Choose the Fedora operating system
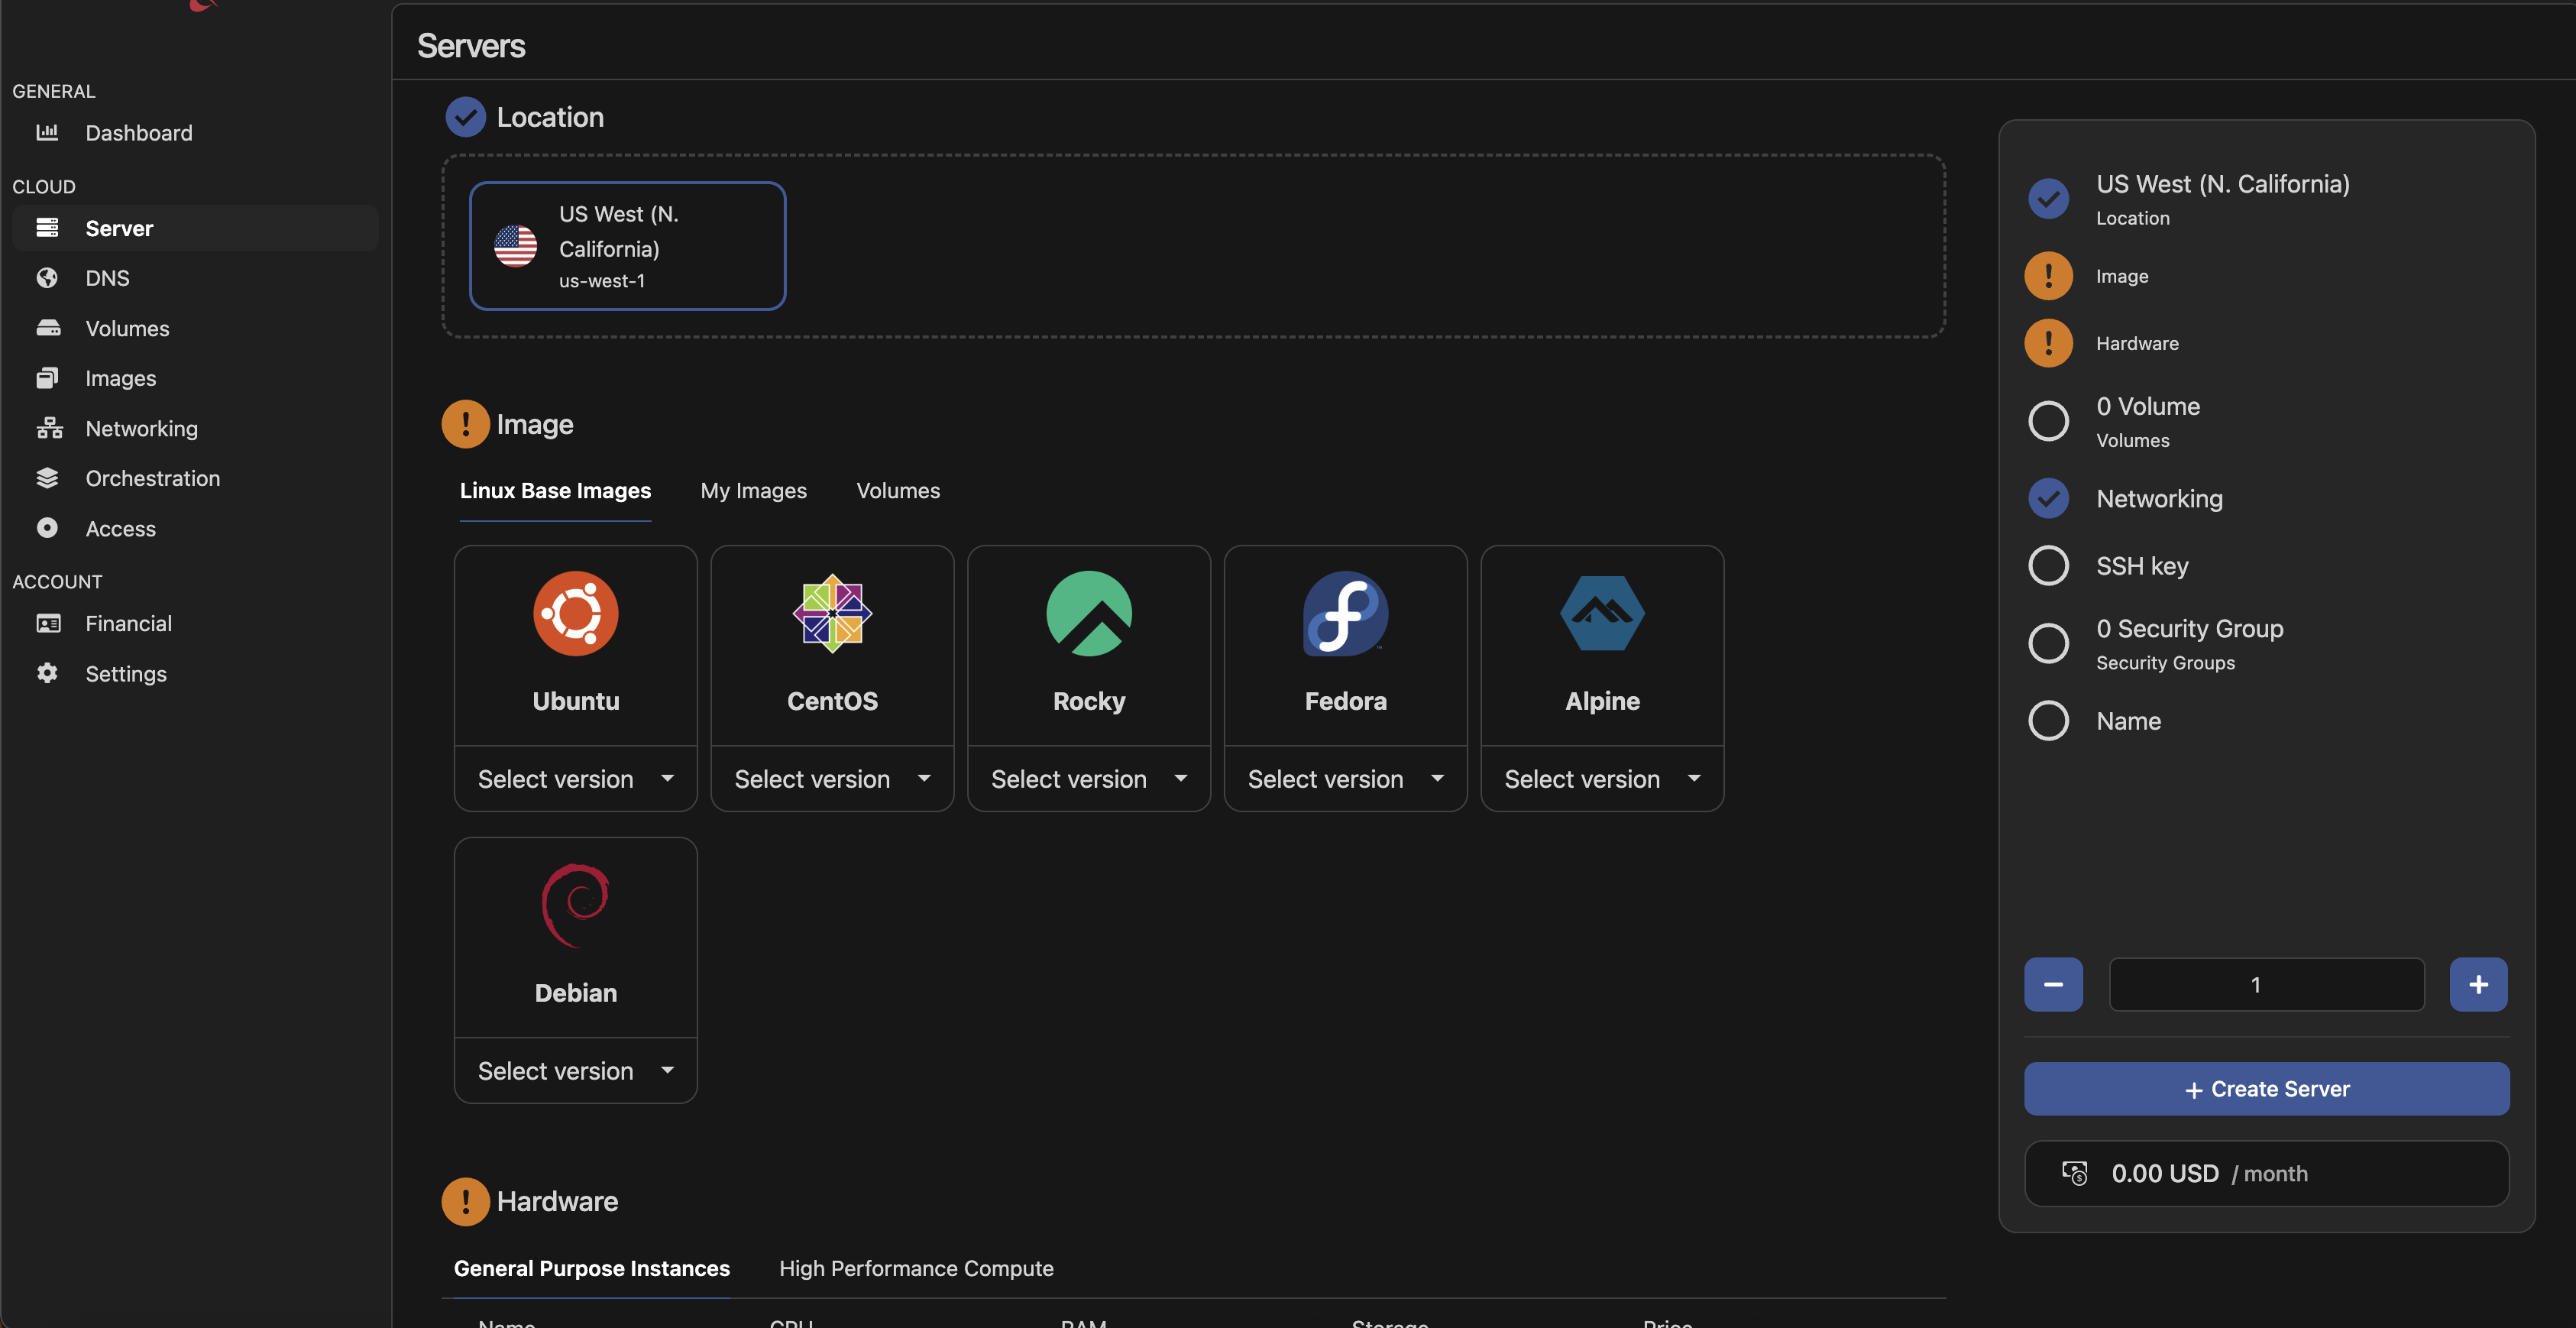 (1344, 641)
